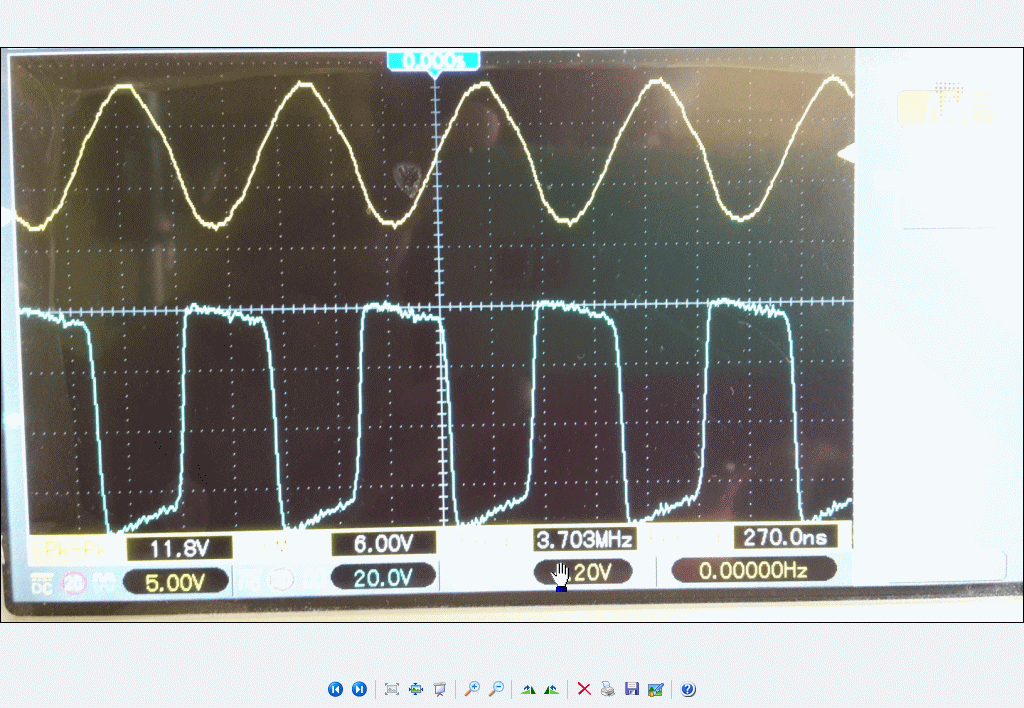Open Help with the question mark icon
Viewport: 1024px width, 708px height.
[x=688, y=689]
